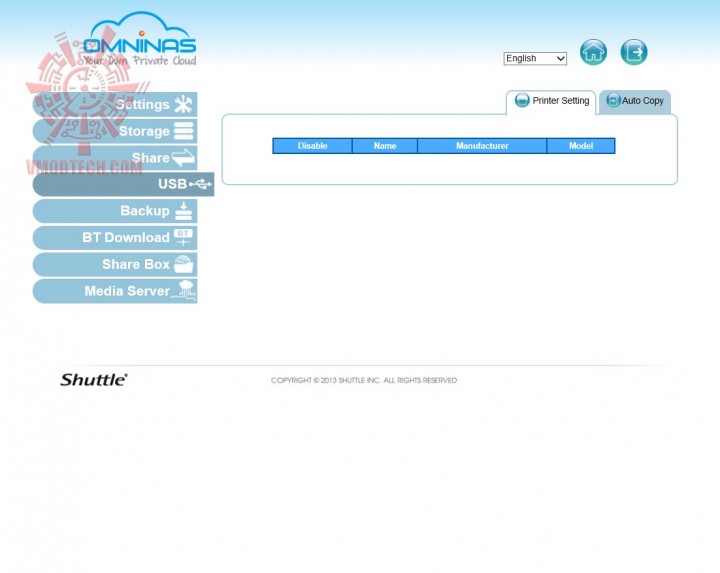This screenshot has height=573, width=720.
Task: Select the USB sidebar item
Action: click(124, 184)
